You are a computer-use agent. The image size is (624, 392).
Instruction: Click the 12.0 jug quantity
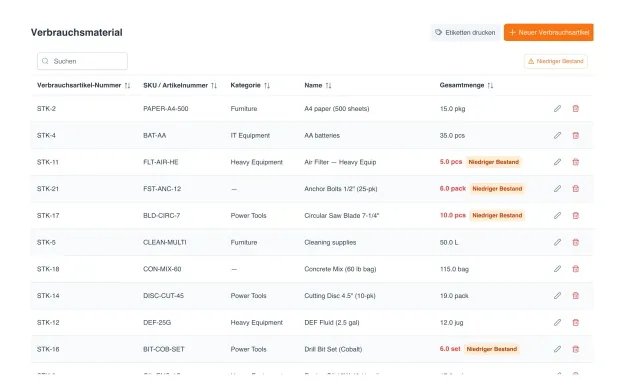[x=451, y=322]
